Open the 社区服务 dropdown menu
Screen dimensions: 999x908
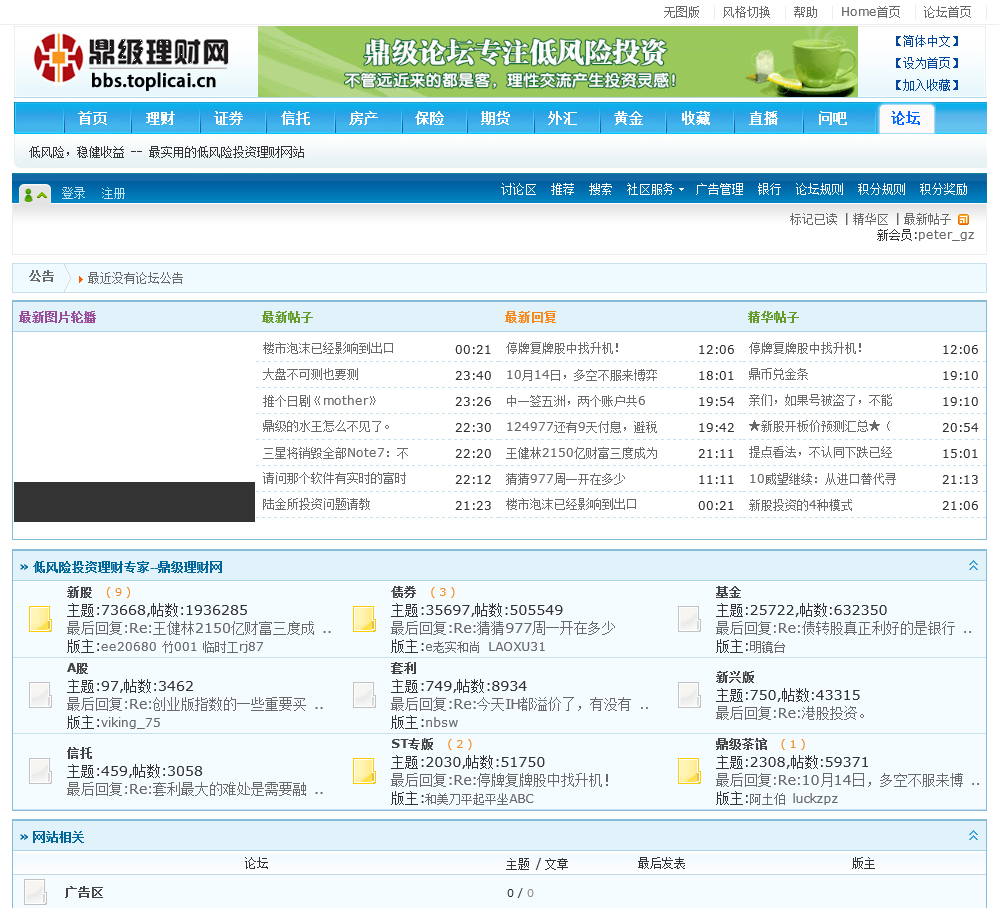point(655,189)
